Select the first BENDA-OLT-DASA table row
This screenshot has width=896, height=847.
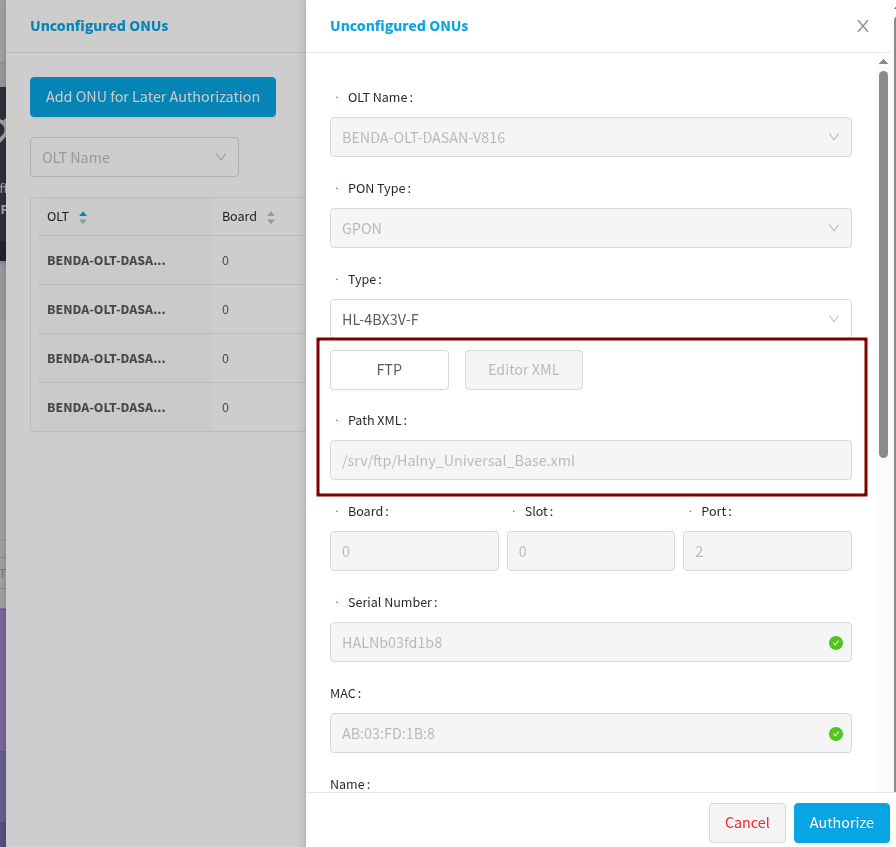pos(106,260)
